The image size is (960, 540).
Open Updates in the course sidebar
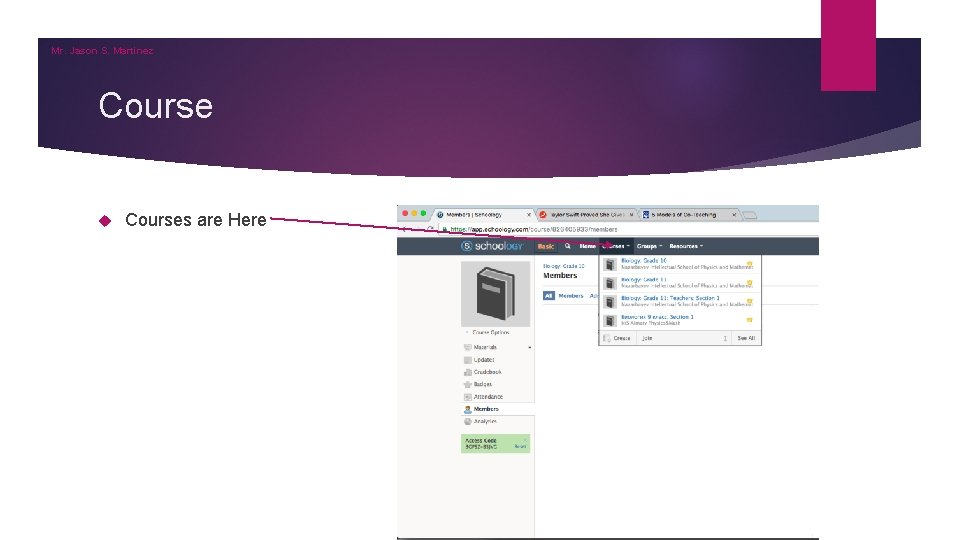point(479,360)
